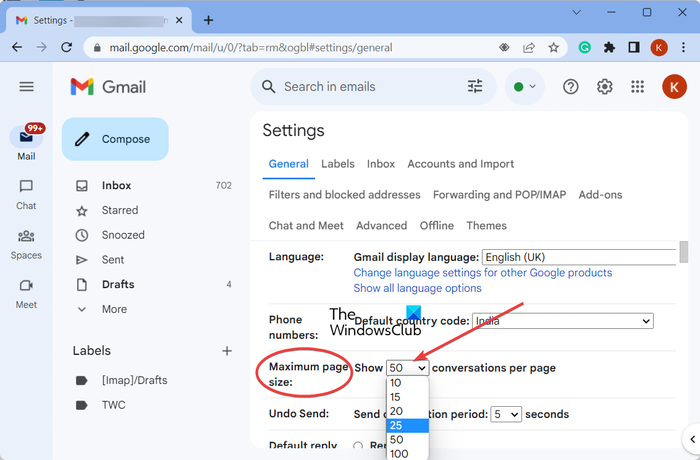Open the Extensions puzzle icon

pos(609,47)
